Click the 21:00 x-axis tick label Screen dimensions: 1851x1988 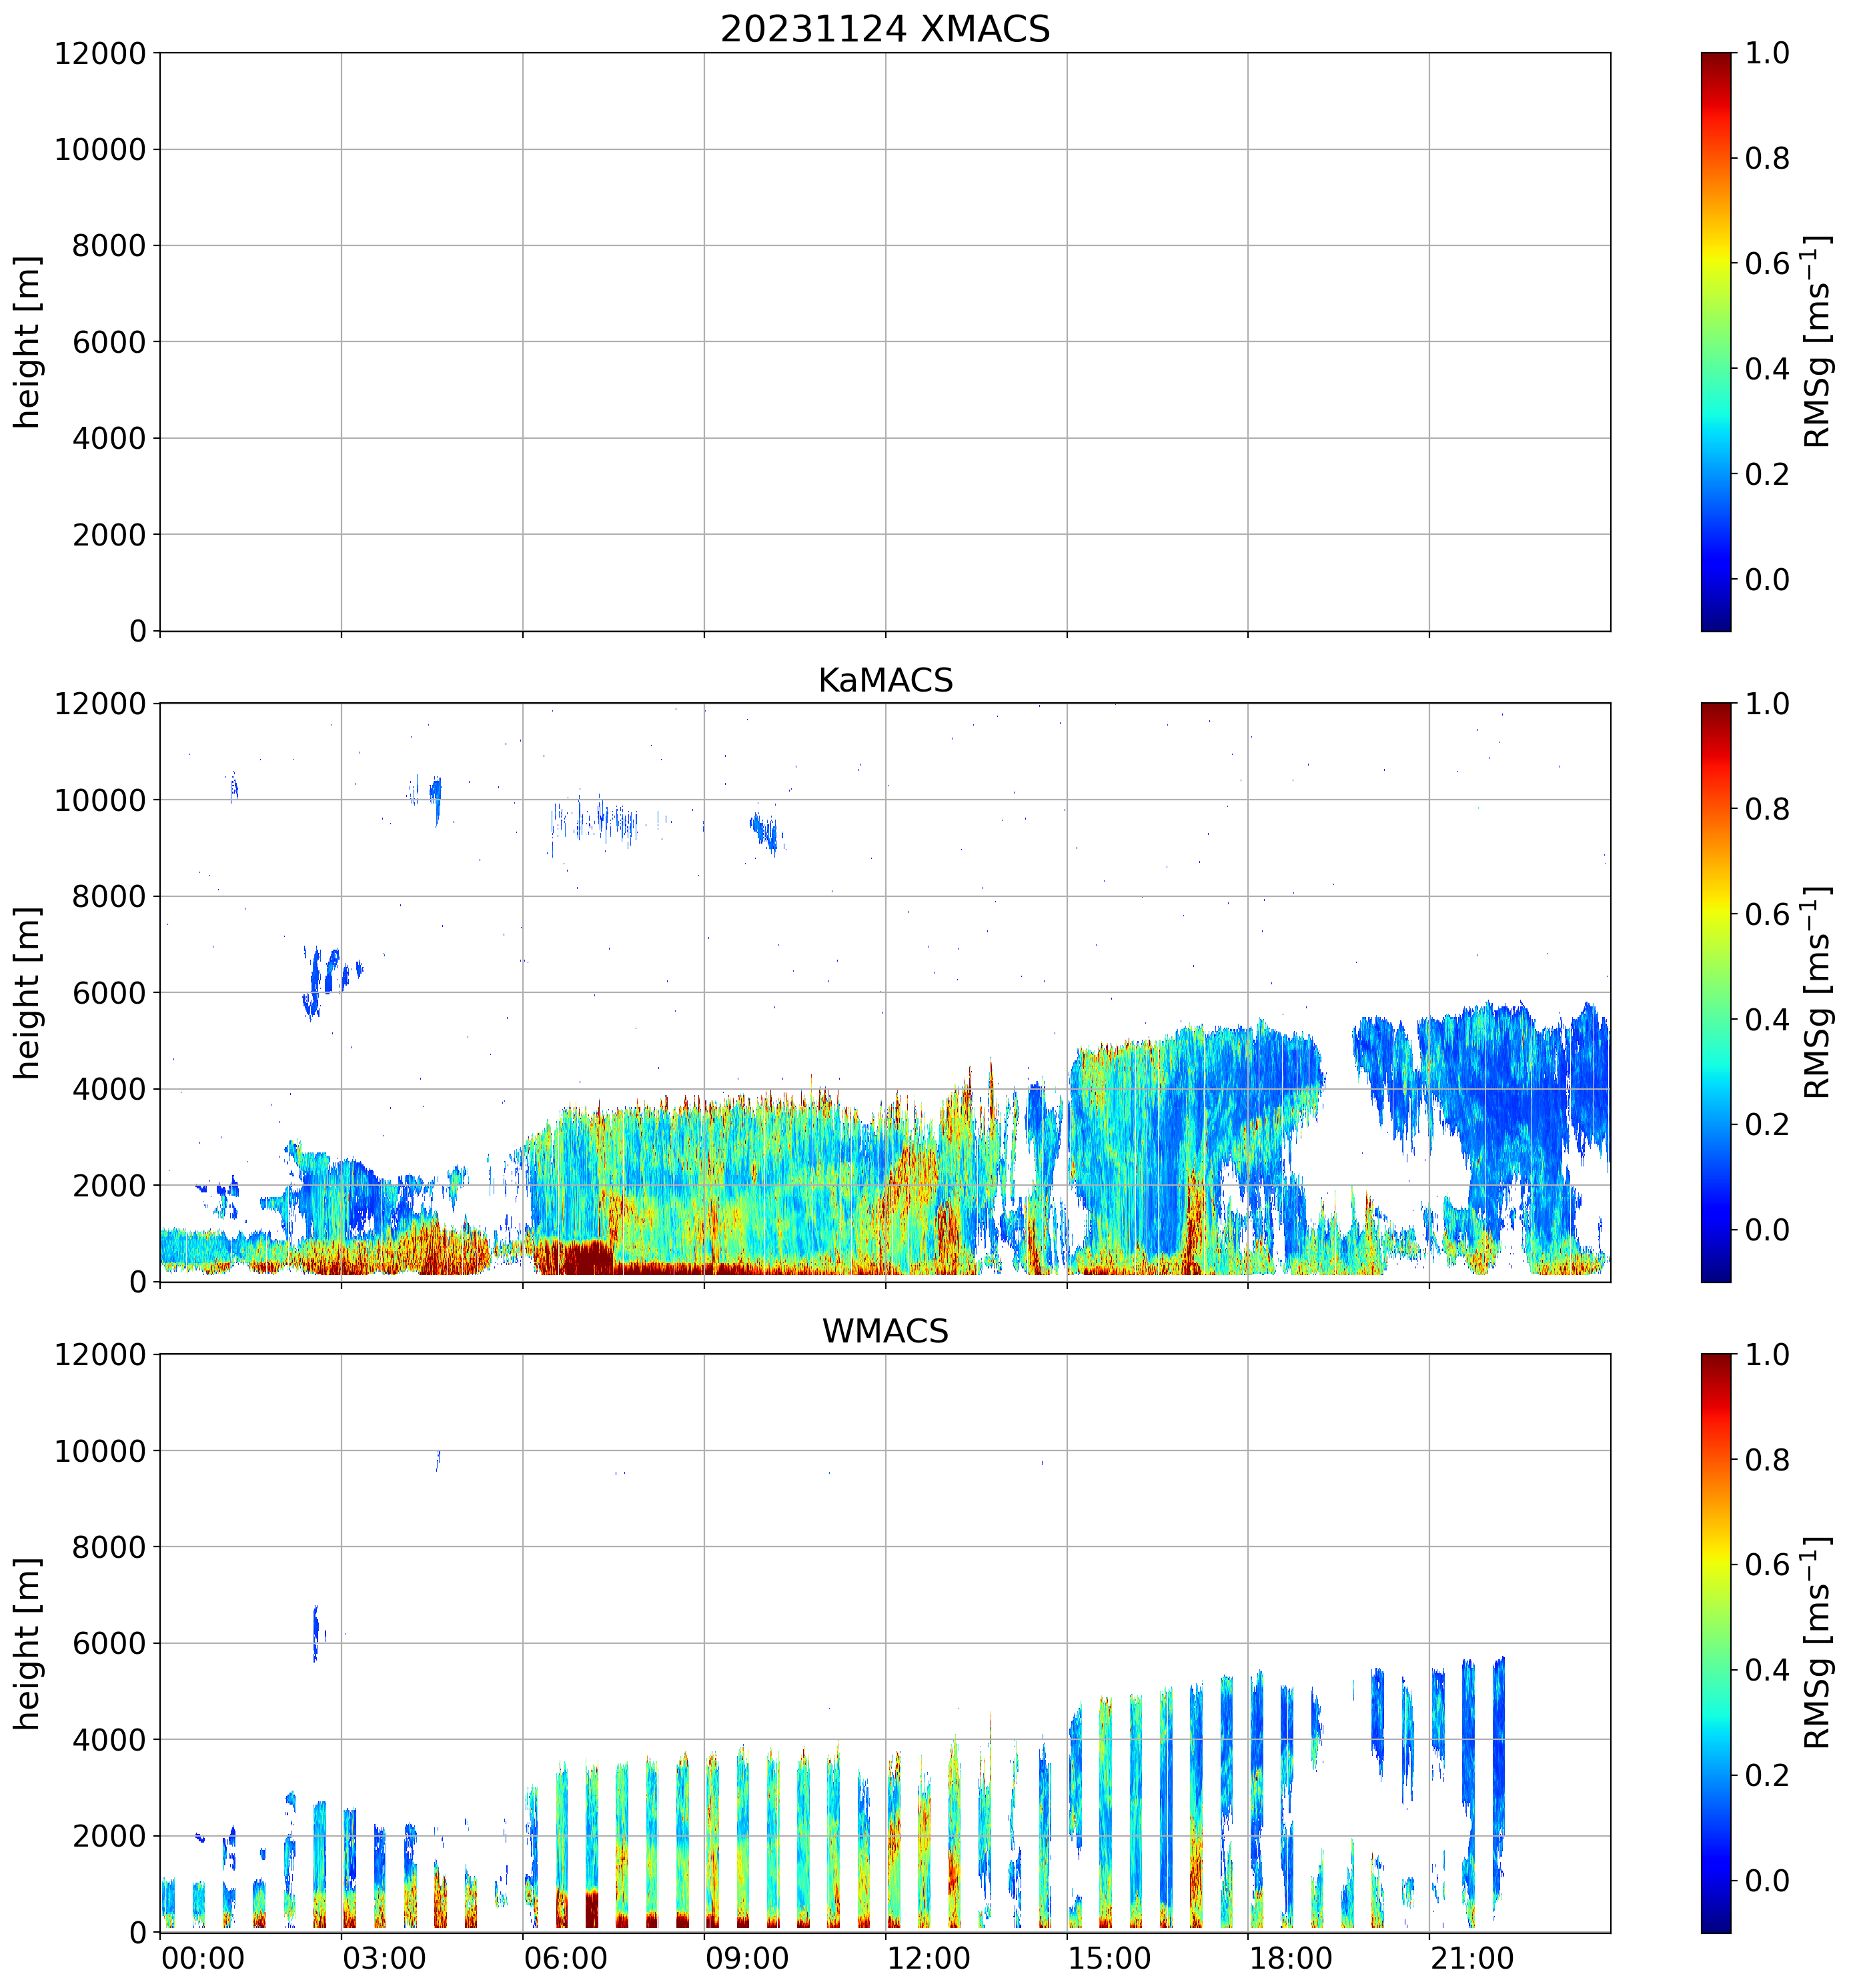coord(1472,1957)
